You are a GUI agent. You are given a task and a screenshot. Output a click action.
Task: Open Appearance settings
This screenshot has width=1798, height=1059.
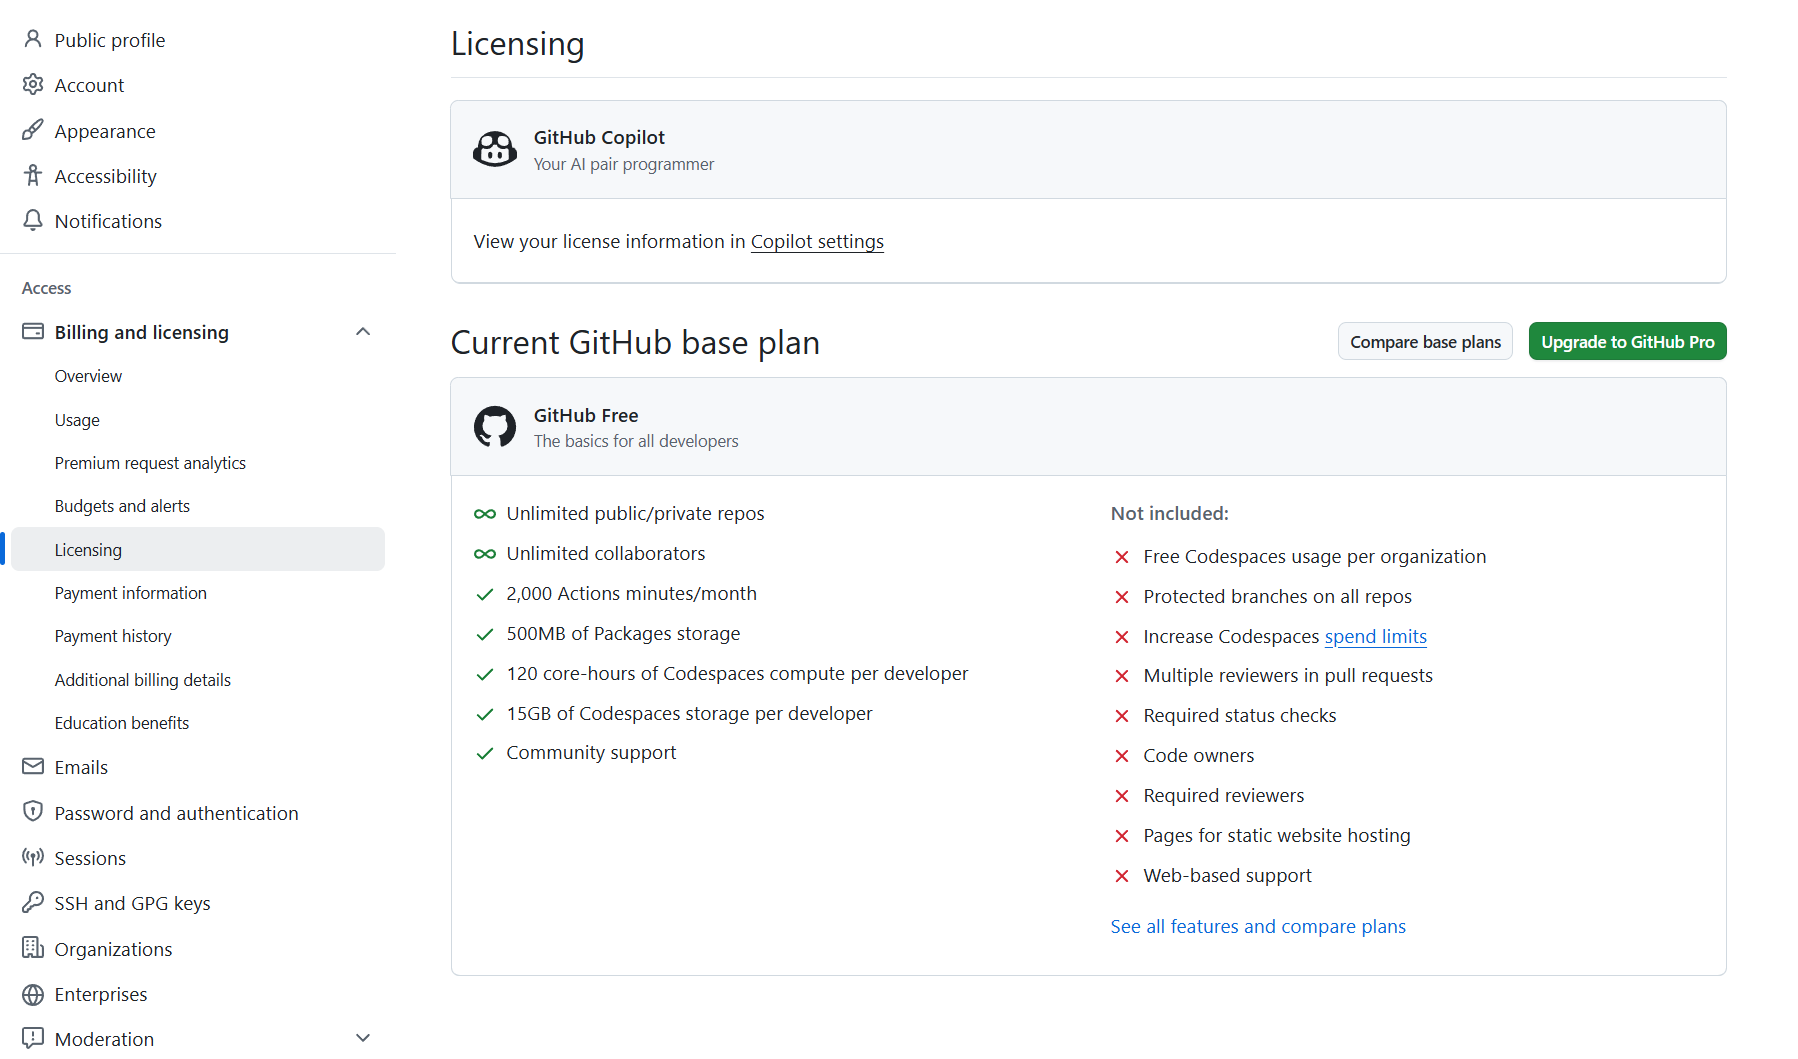click(x=105, y=131)
